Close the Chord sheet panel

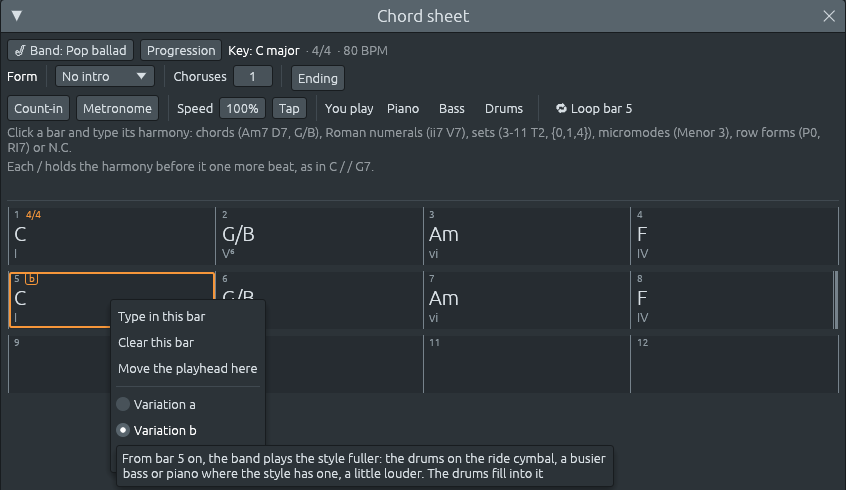829,16
